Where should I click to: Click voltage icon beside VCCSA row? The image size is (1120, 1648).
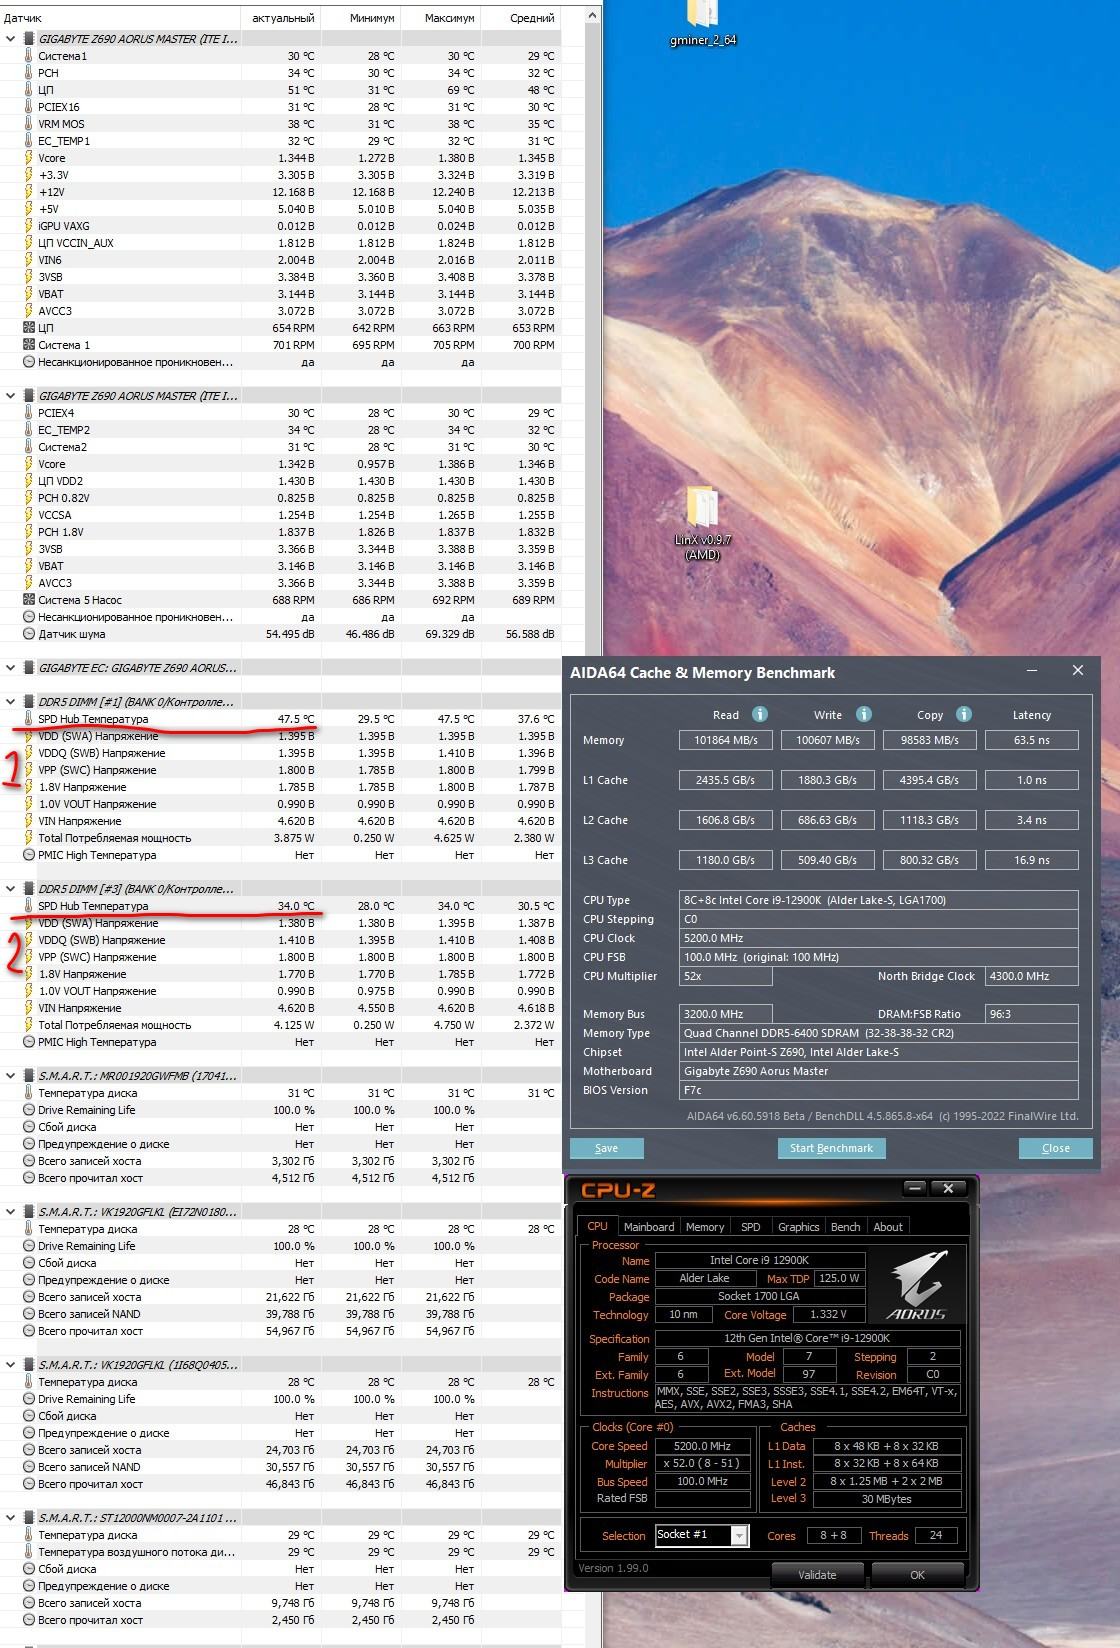pyautogui.click(x=28, y=515)
